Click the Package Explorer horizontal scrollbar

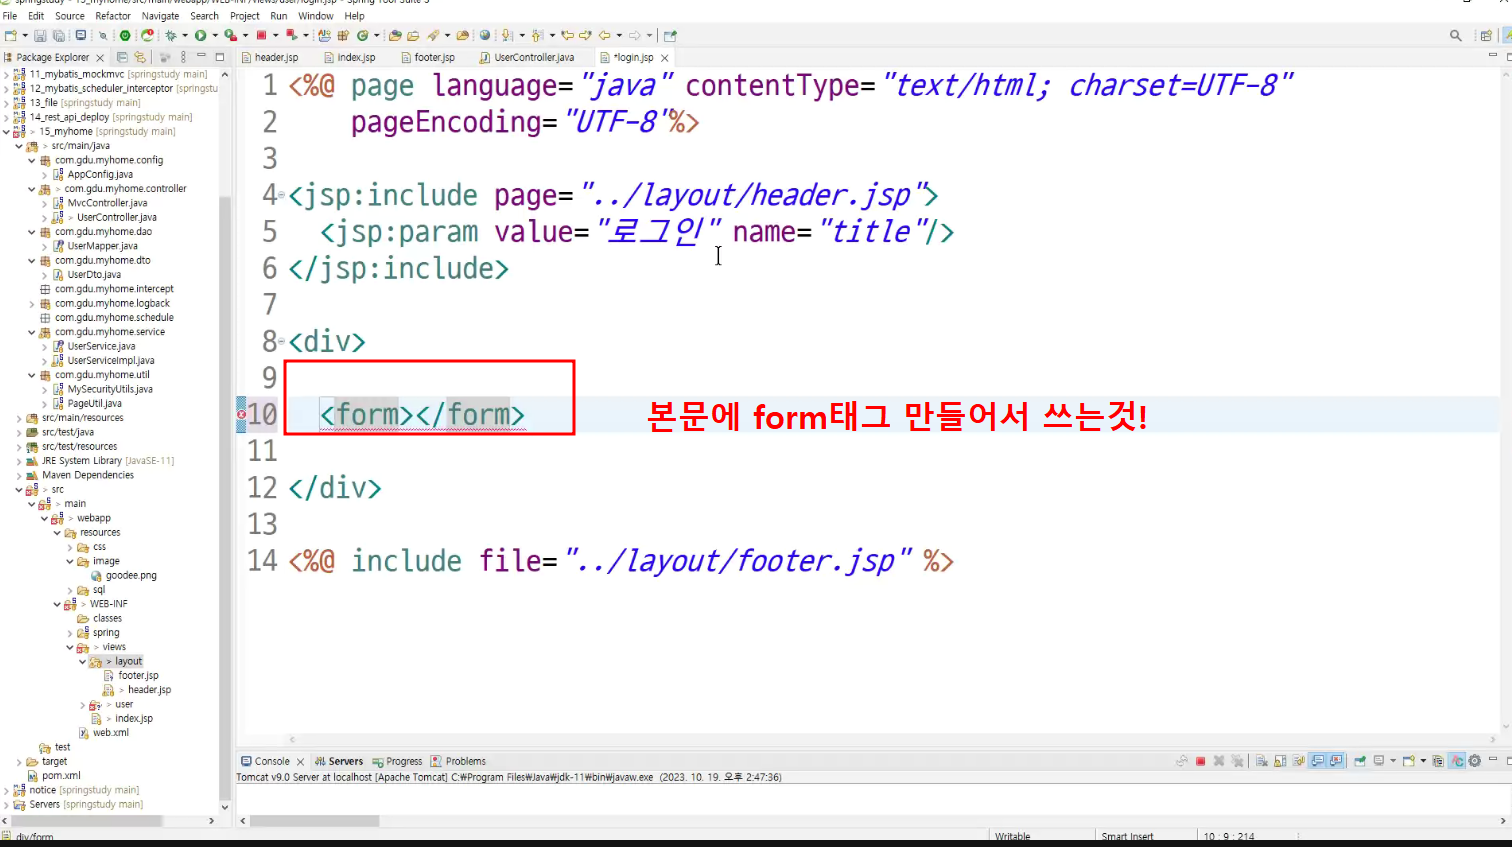coord(85,821)
